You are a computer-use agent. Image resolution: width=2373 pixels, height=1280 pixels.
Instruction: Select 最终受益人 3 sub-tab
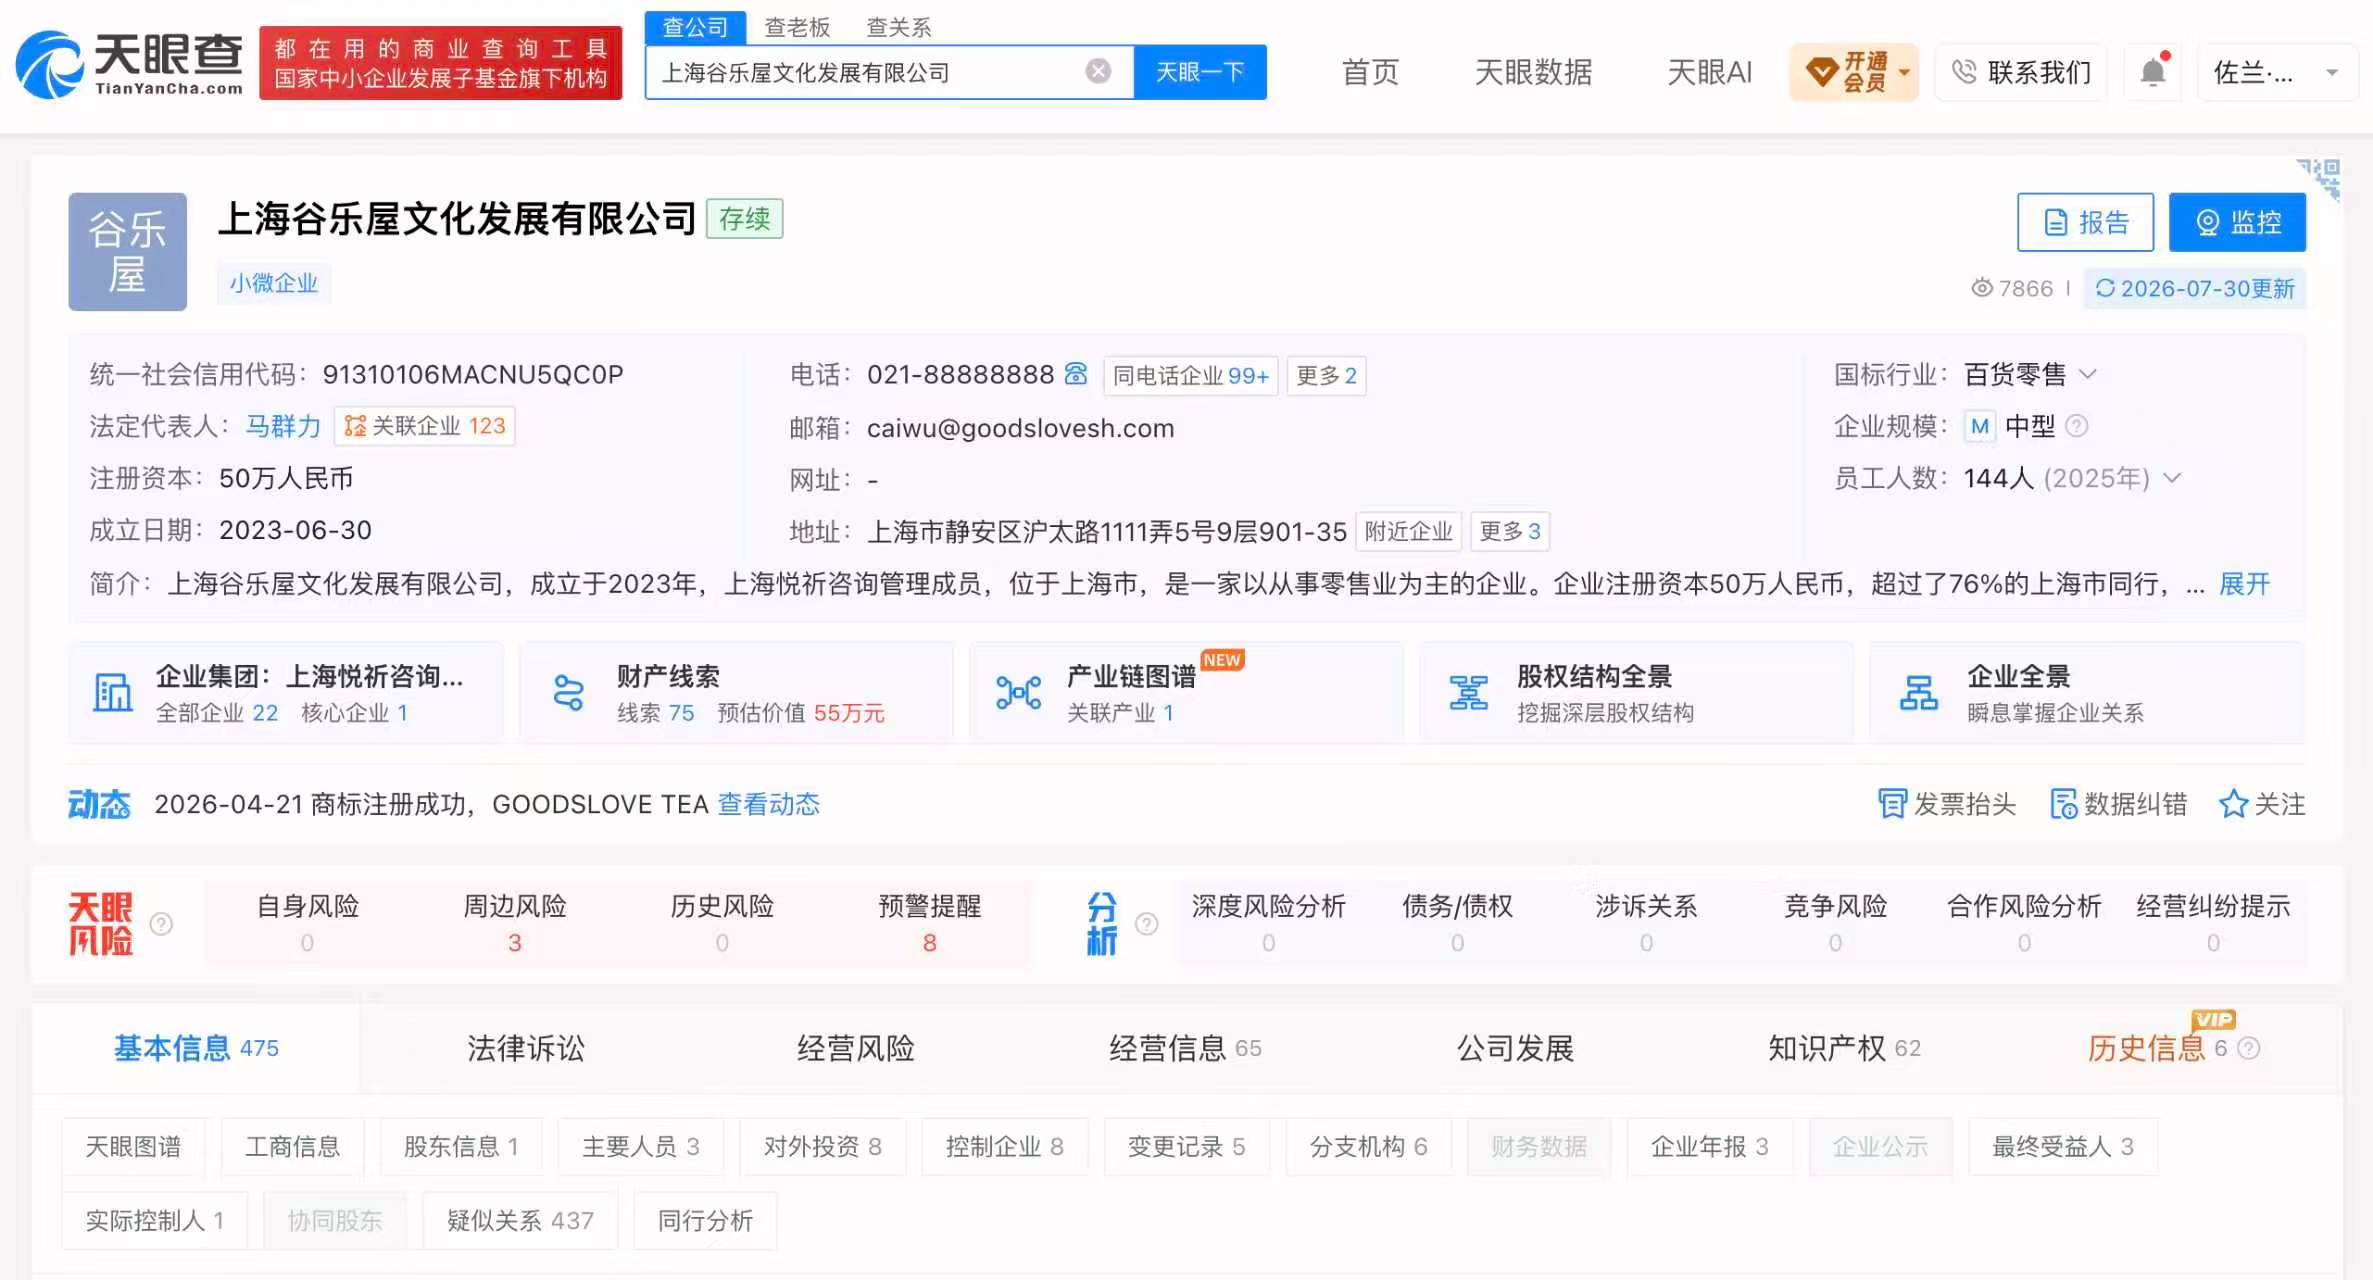tap(2062, 1146)
